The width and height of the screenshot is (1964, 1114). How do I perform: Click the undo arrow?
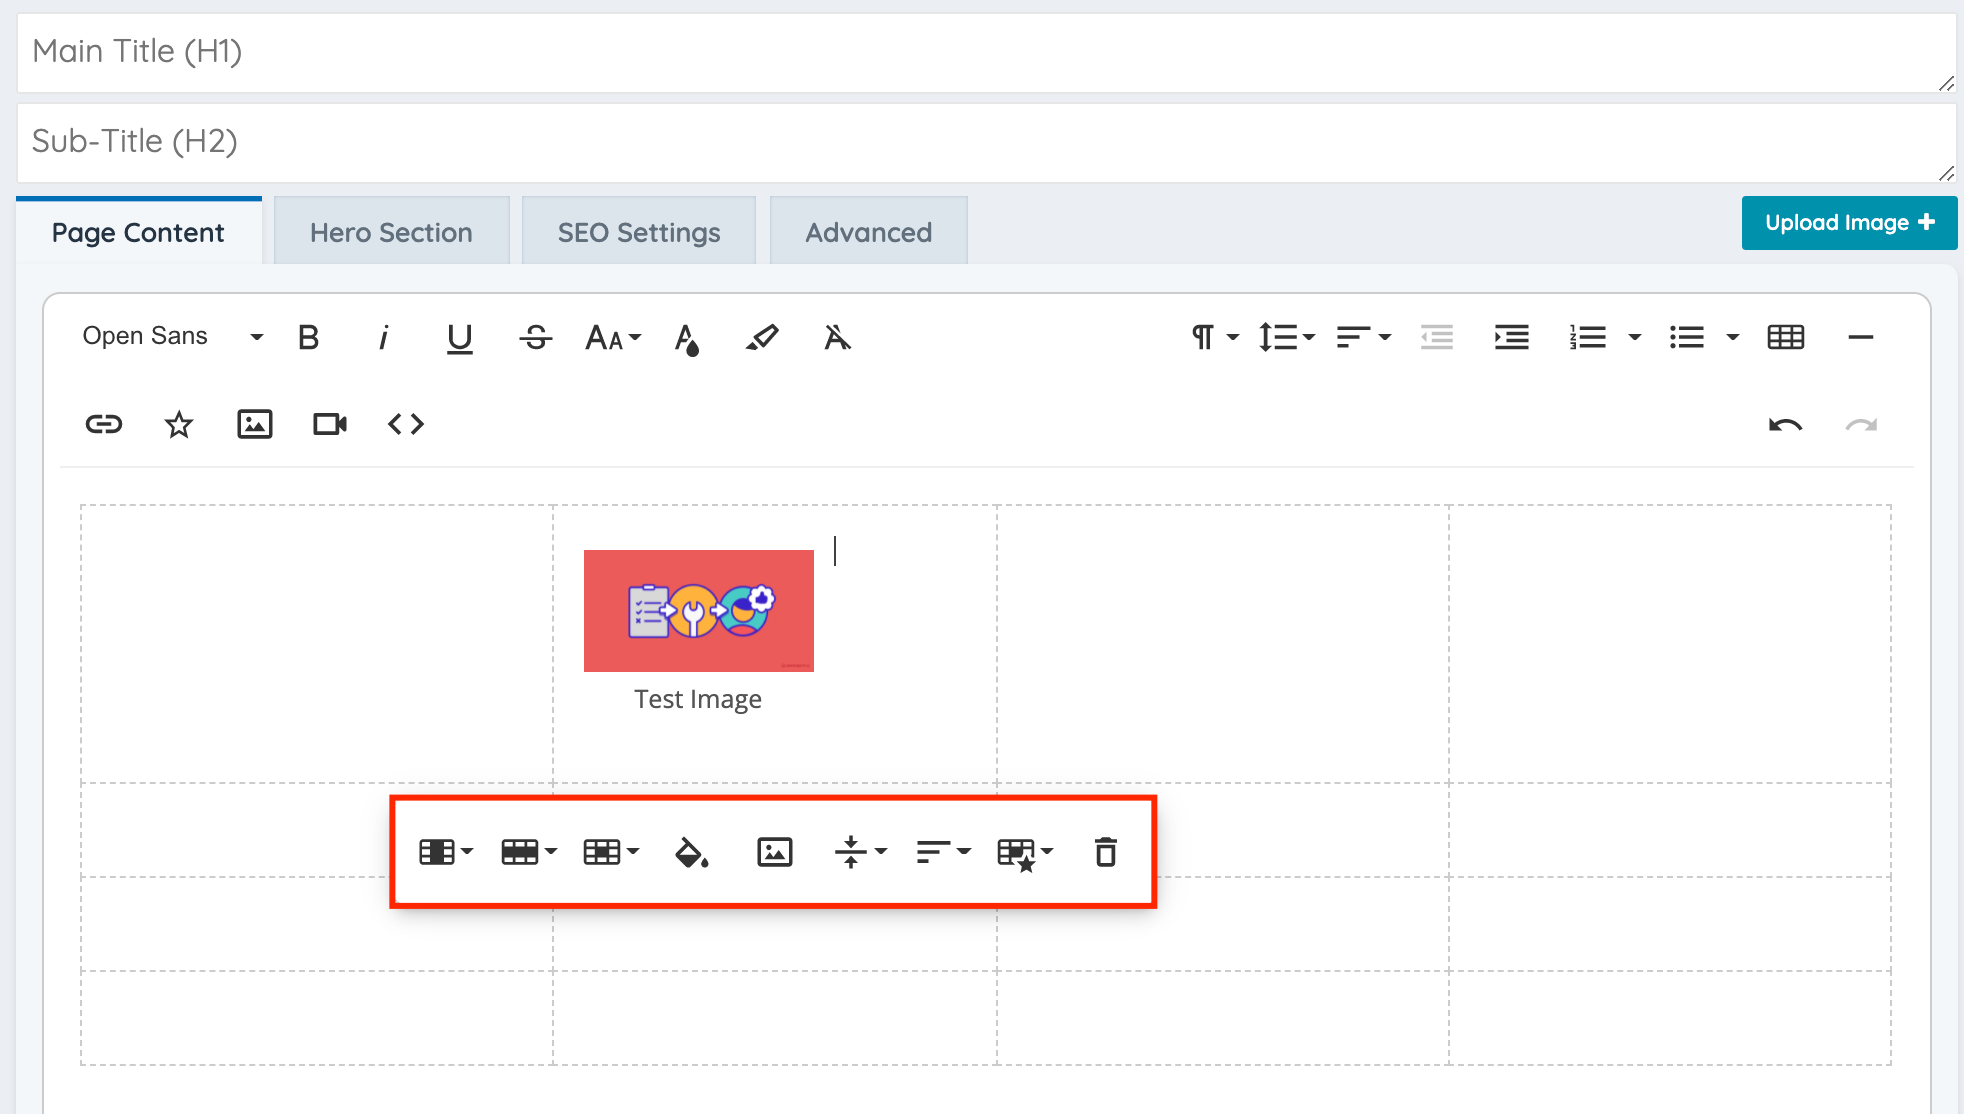tap(1785, 425)
